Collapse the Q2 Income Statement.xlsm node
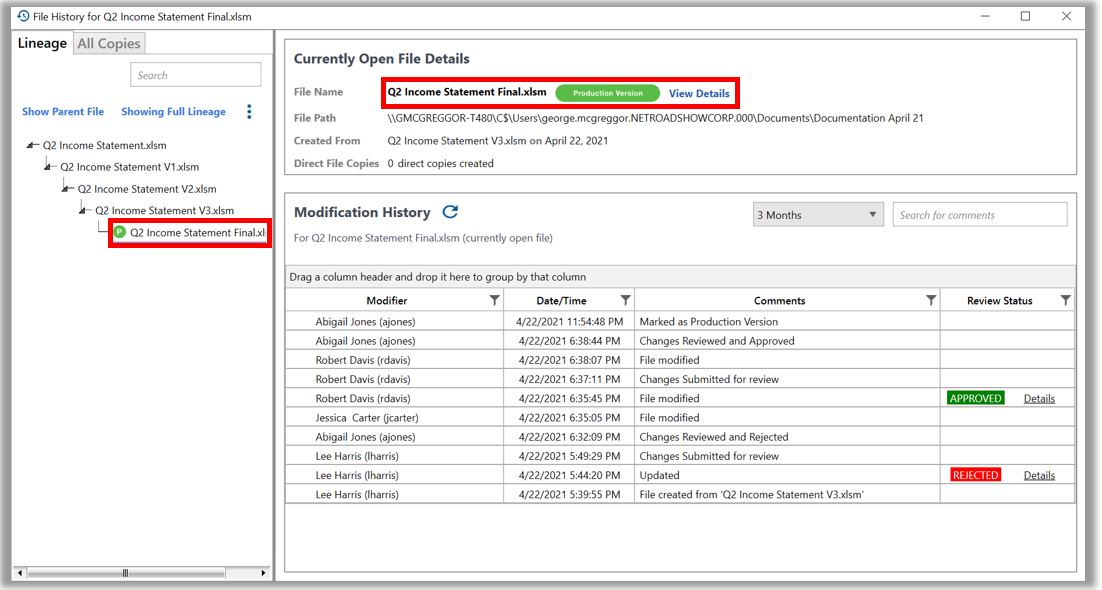 (x=32, y=145)
